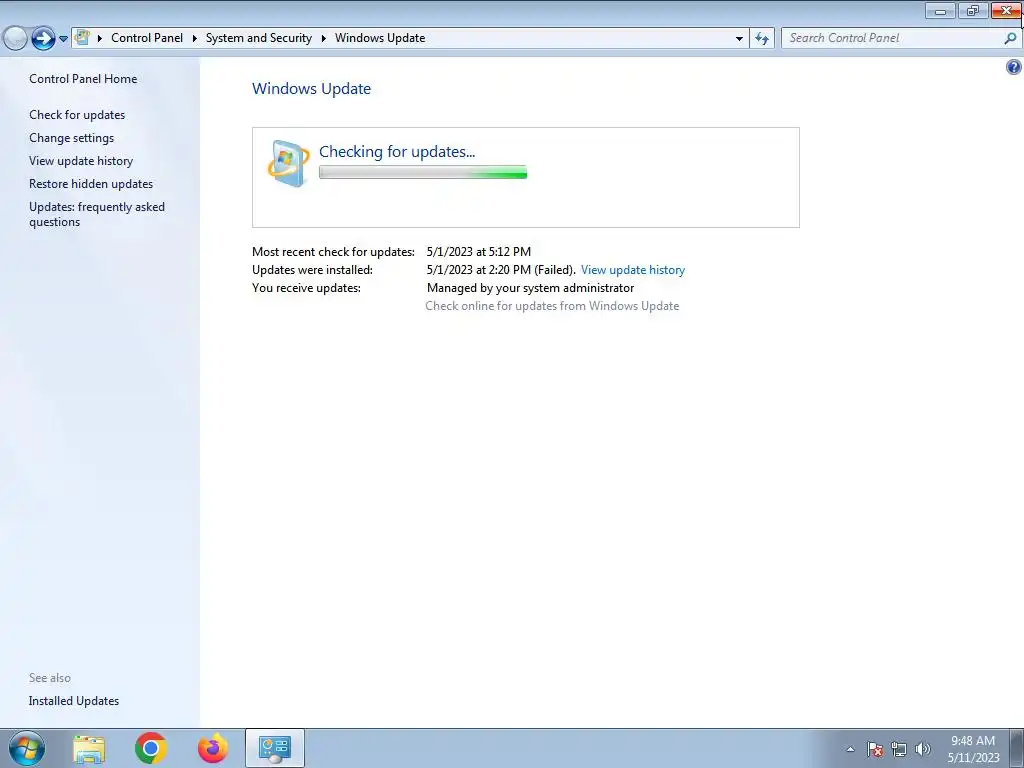Open Updates: frequently asked questions

click(97, 214)
